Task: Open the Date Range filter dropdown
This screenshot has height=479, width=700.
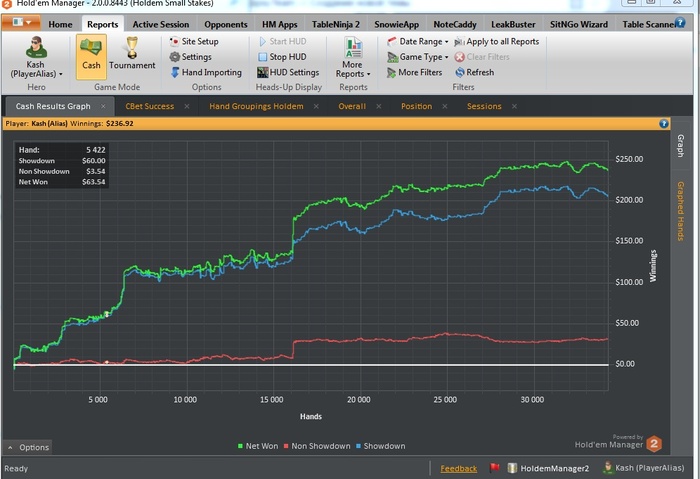Action: tap(417, 42)
